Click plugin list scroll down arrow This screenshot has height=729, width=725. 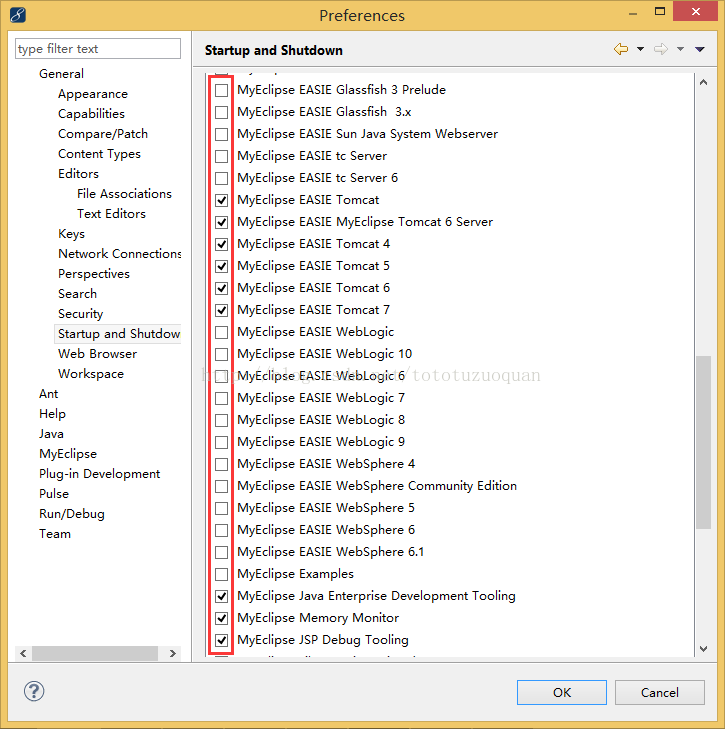click(704, 649)
